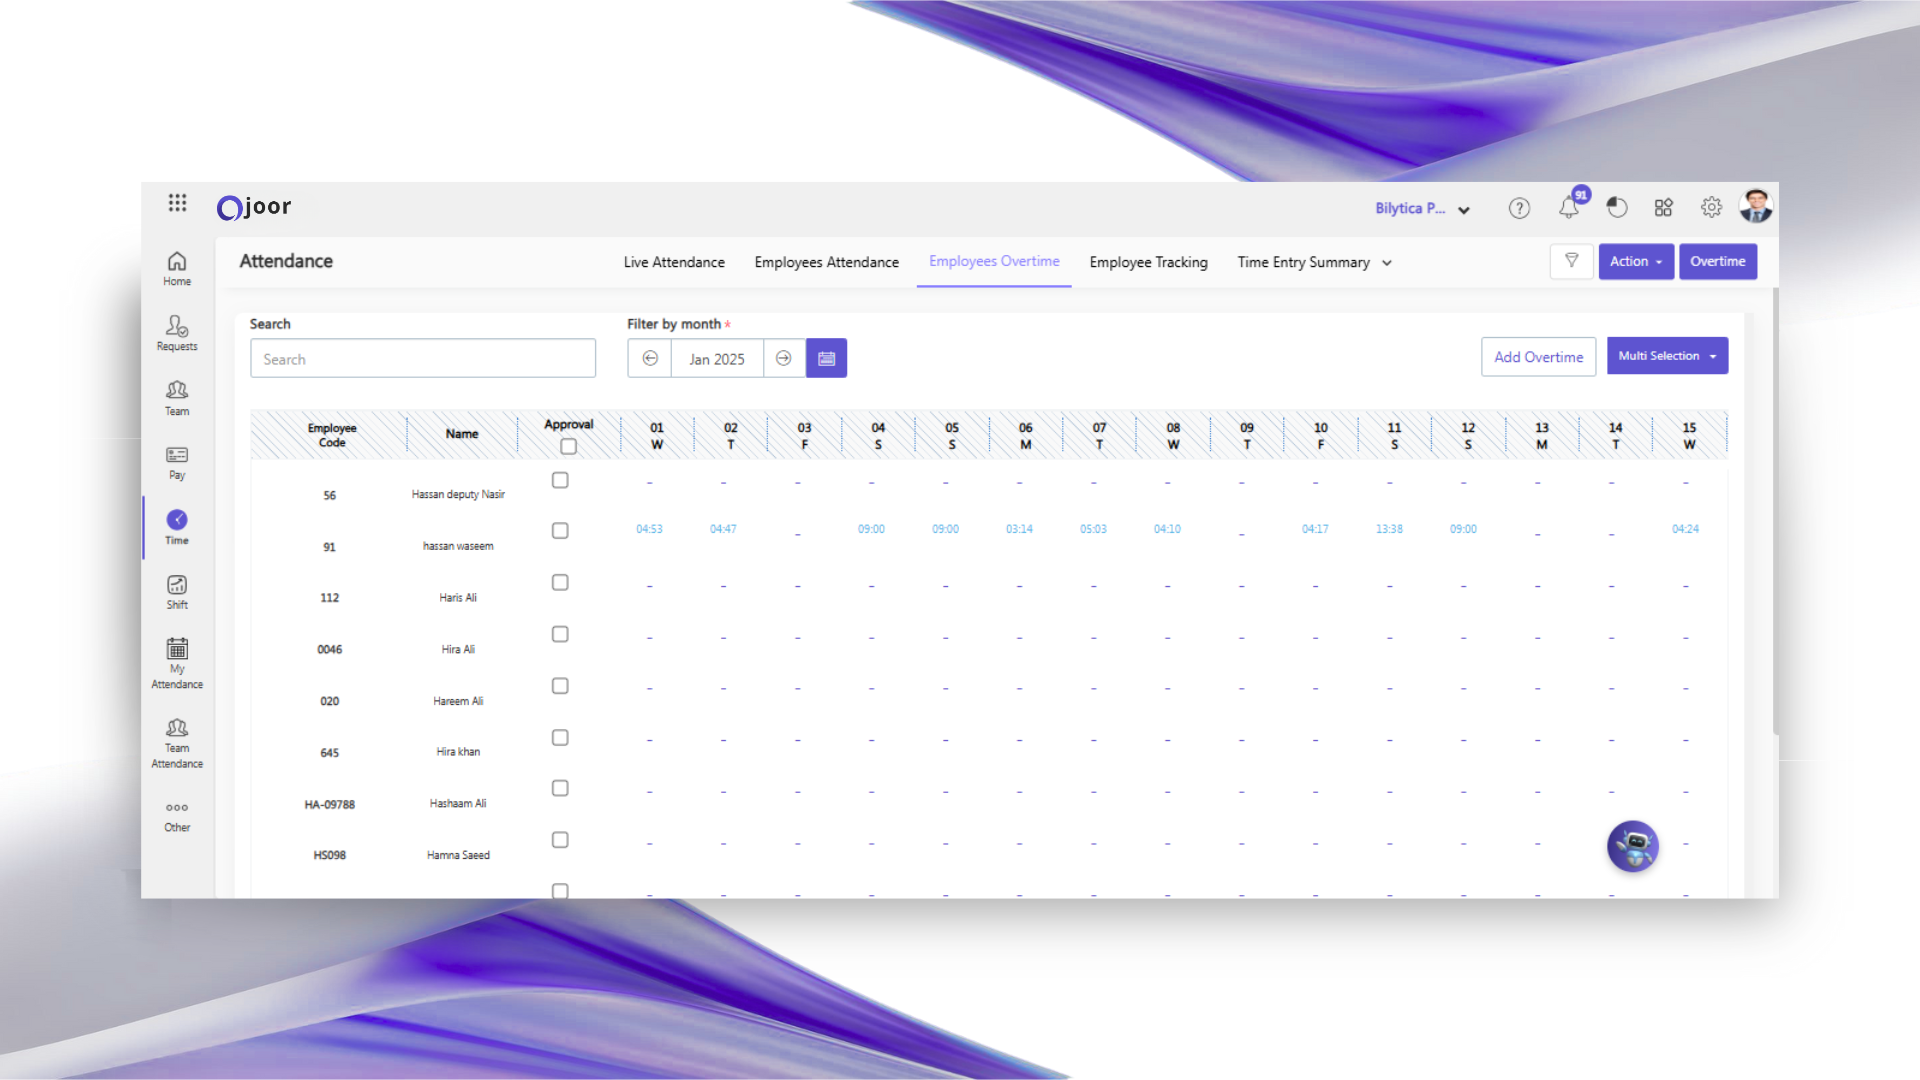Open the calendar month picker icon
This screenshot has width=1920, height=1080.
826,358
